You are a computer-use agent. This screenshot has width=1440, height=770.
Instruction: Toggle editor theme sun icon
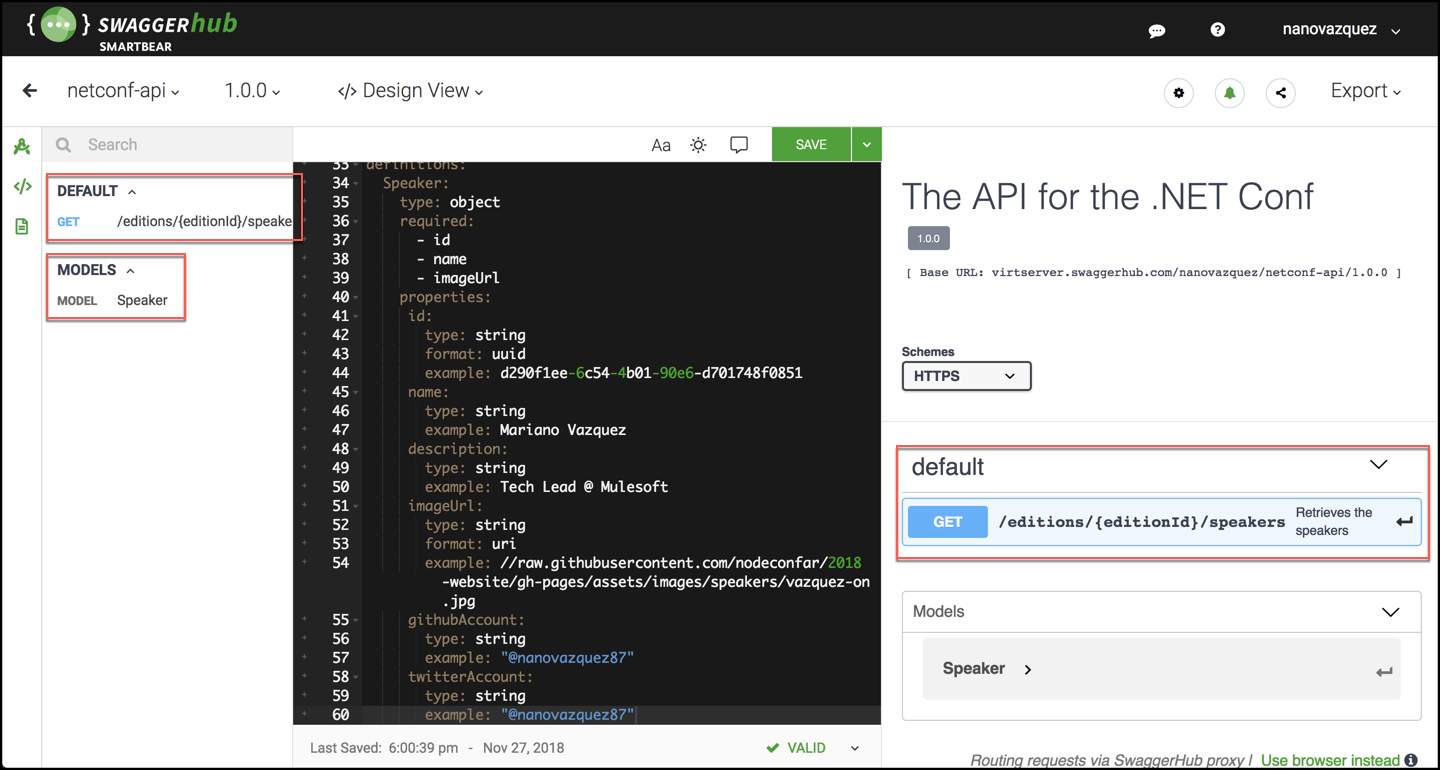[x=699, y=145]
